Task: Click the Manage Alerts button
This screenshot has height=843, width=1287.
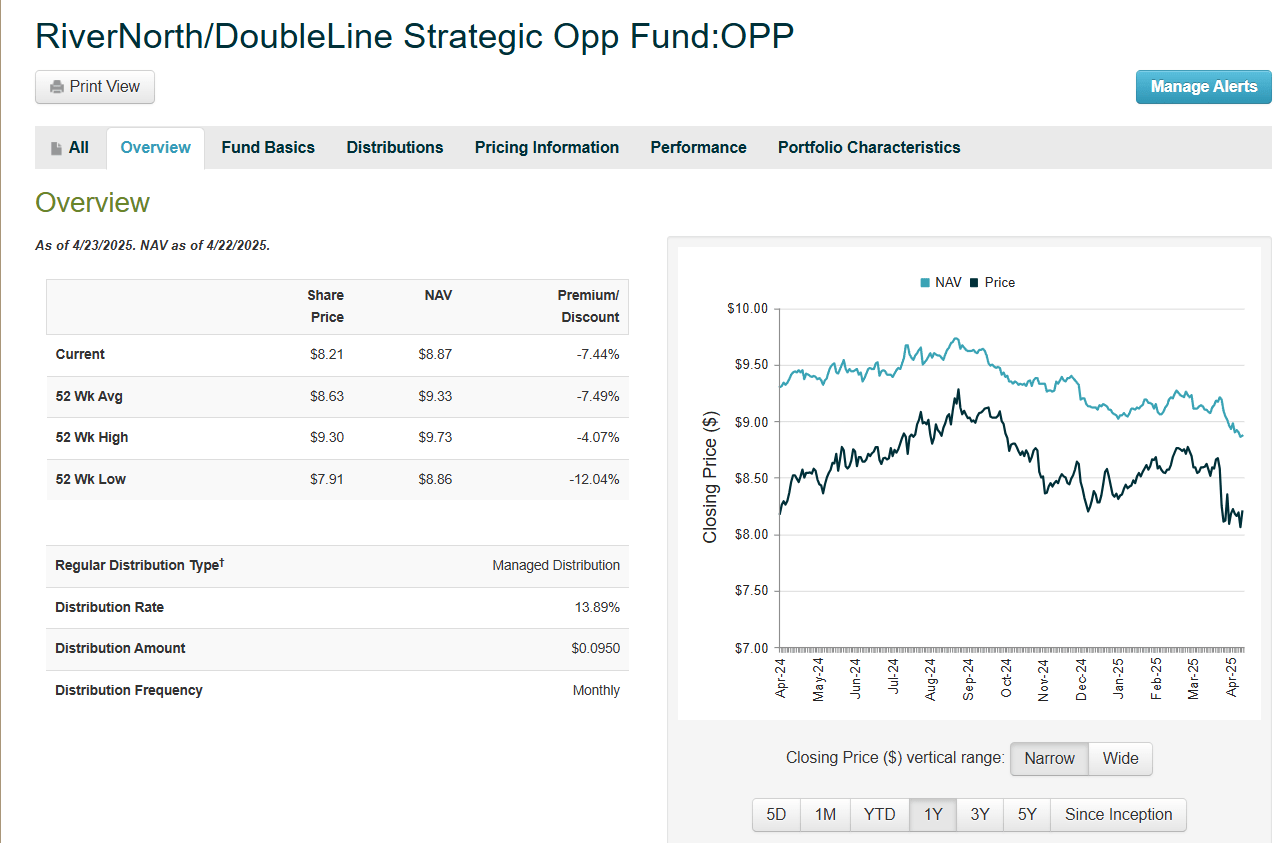Action: pos(1203,87)
